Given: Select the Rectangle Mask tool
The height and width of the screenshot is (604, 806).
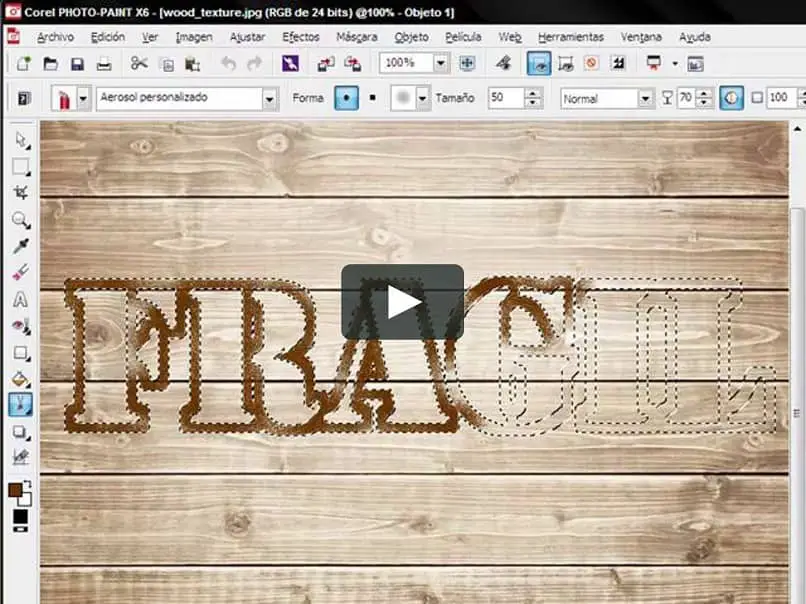Looking at the screenshot, I should tap(21, 167).
